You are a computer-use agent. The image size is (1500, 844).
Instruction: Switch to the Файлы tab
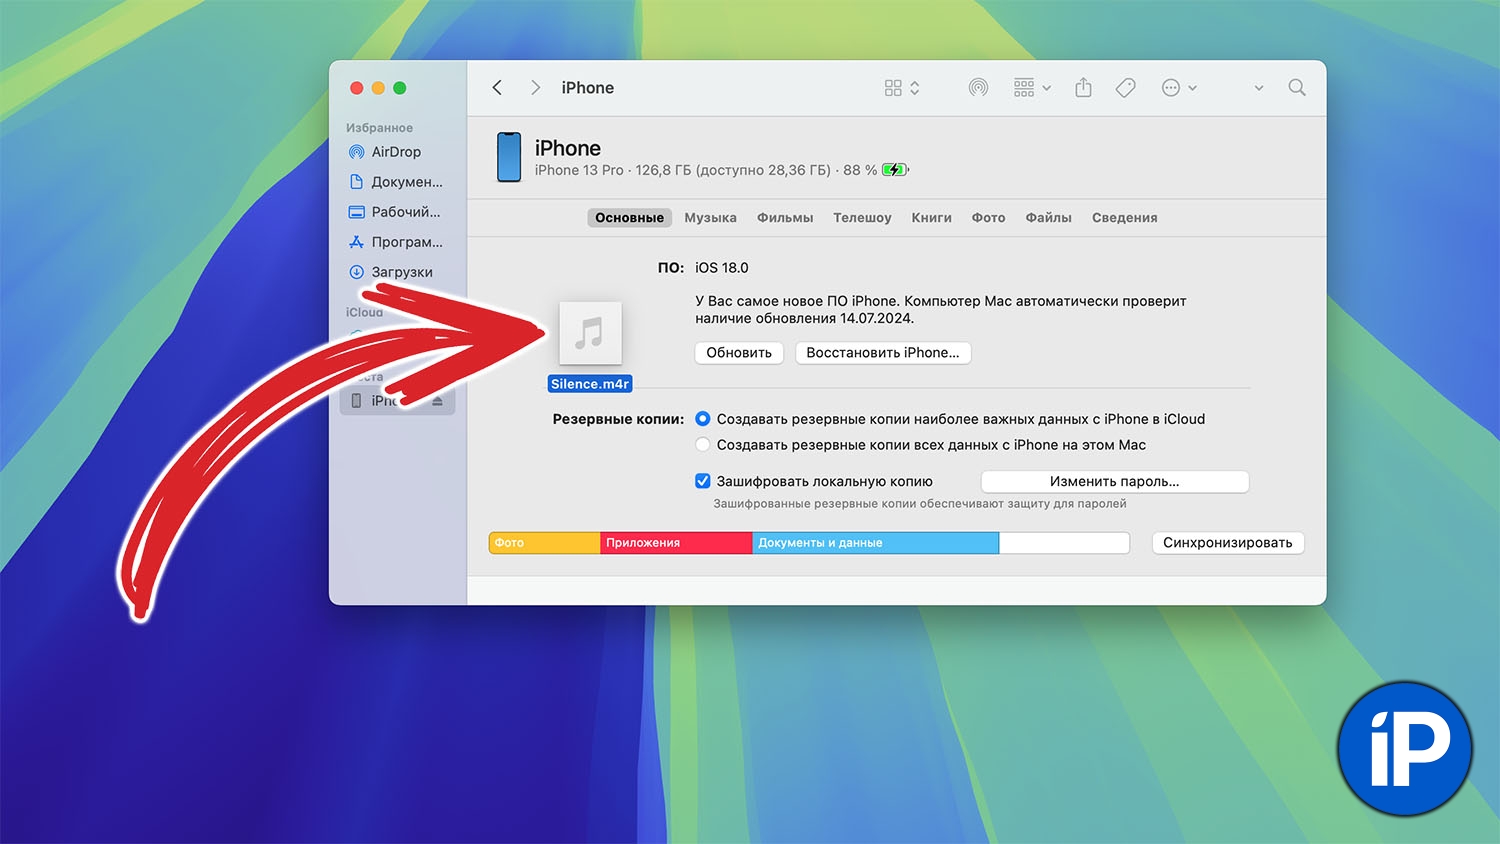coord(1048,218)
